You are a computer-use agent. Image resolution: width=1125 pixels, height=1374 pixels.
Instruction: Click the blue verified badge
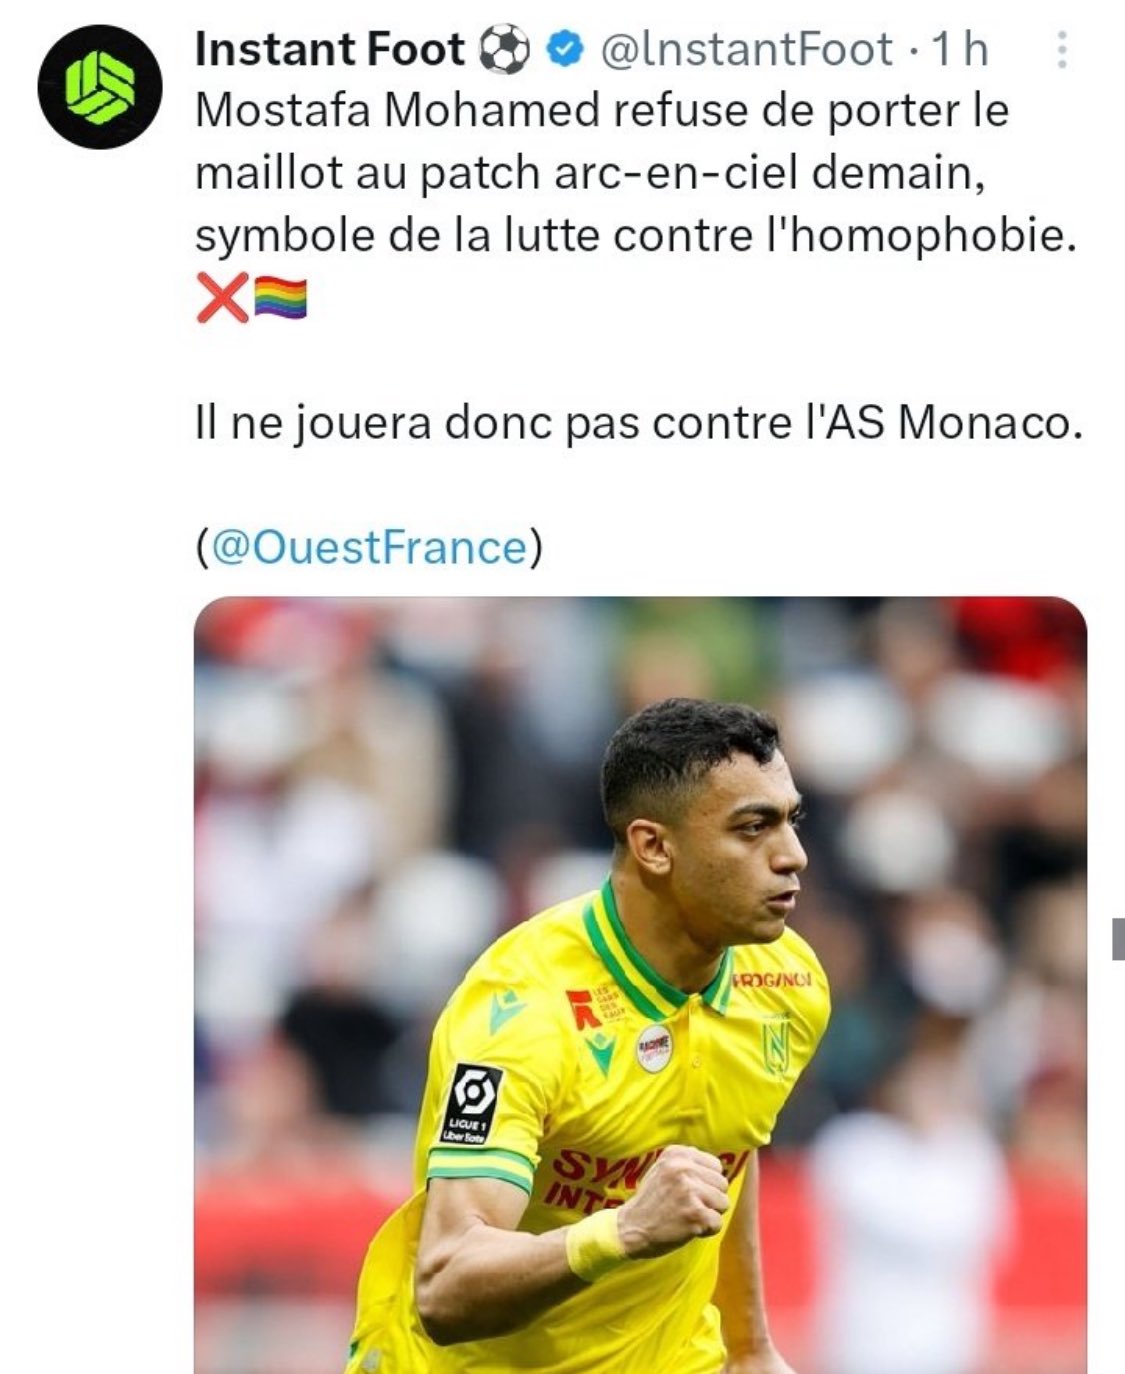point(566,50)
